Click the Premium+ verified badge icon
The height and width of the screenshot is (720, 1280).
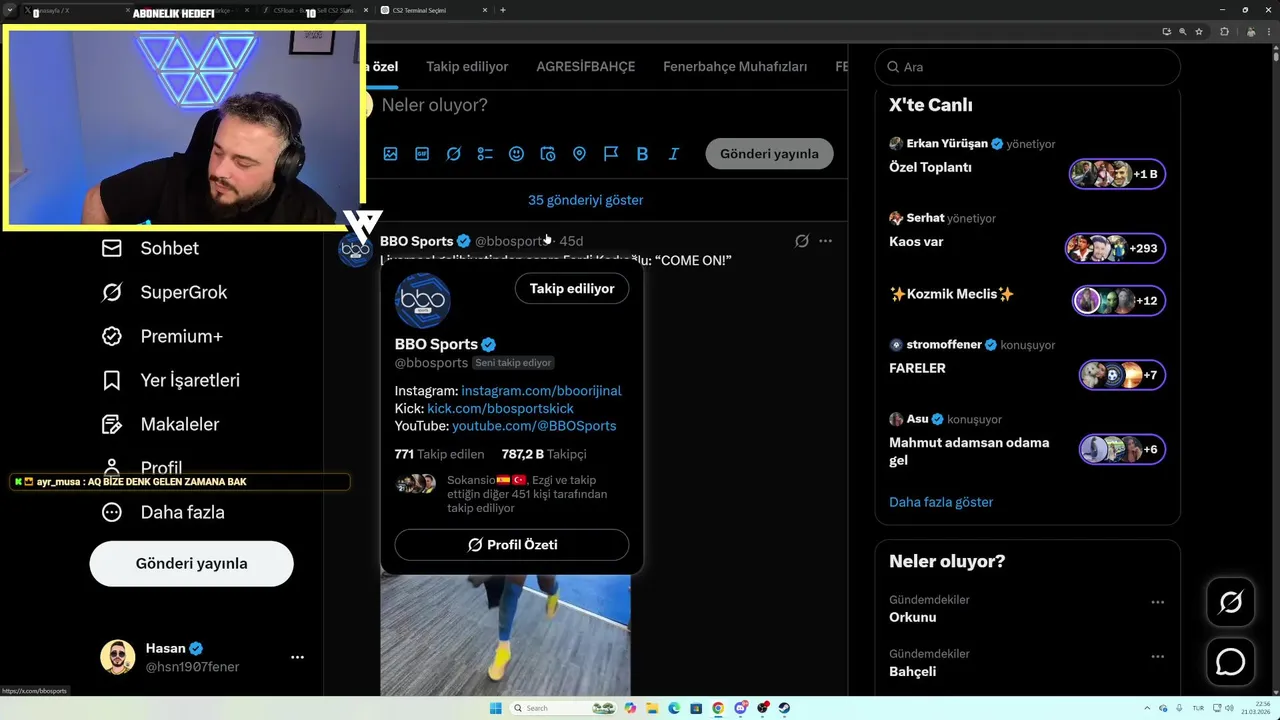tap(112, 336)
